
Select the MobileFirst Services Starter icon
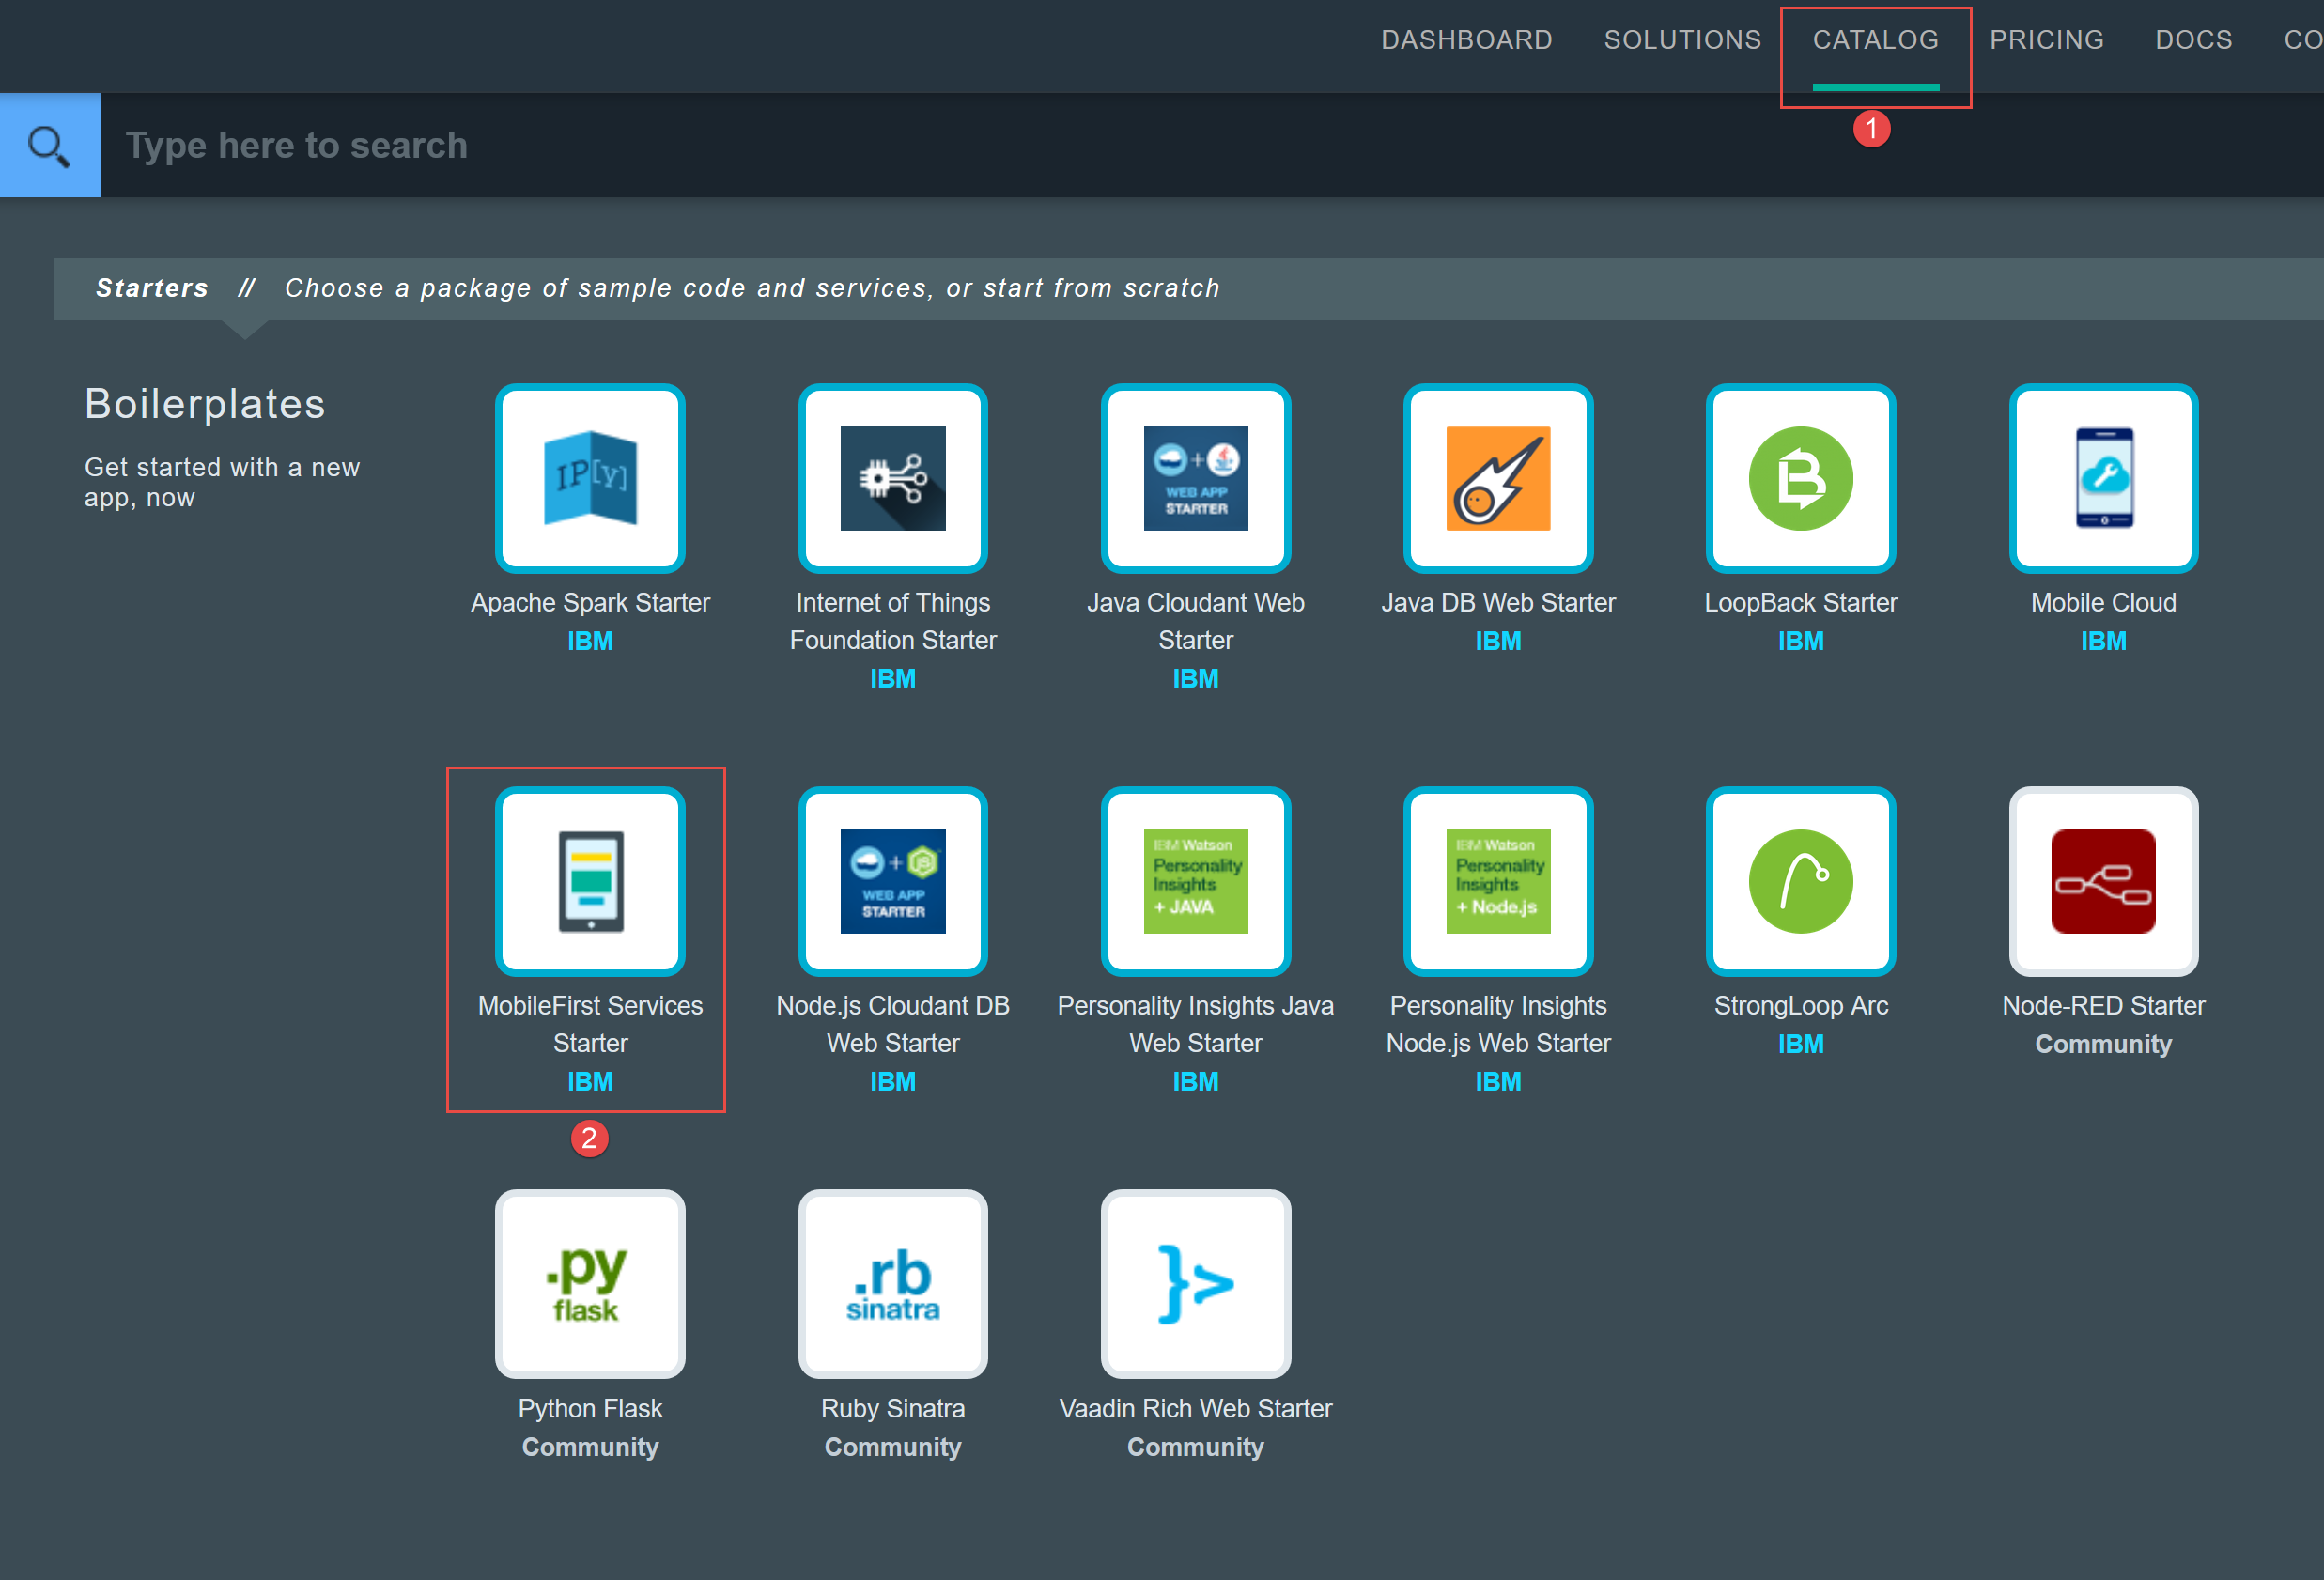(590, 881)
